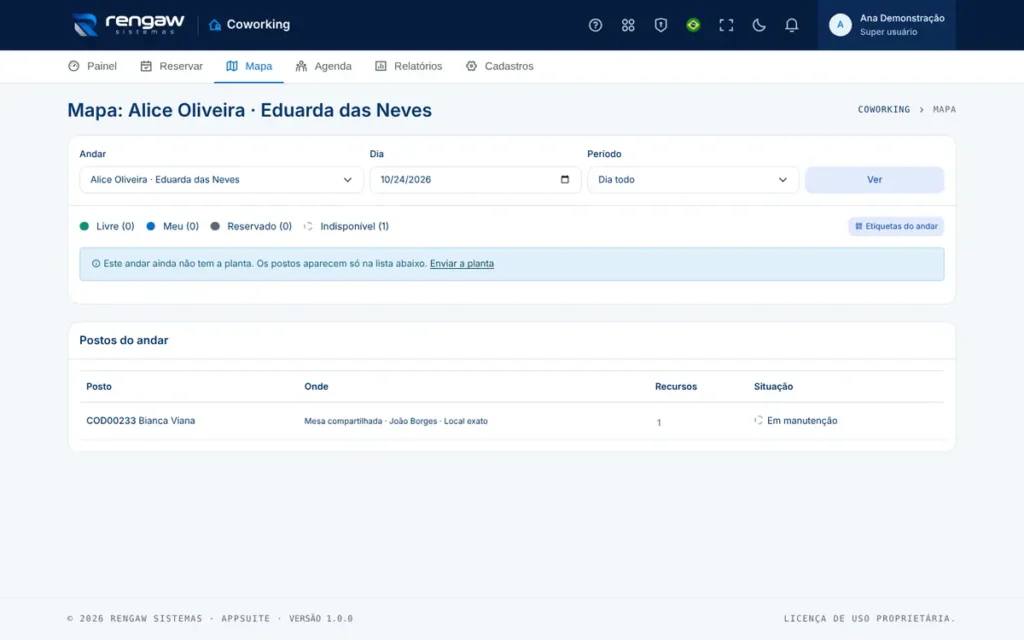Click the Cadastros gear icon
Image resolution: width=1024 pixels, height=640 pixels.
[x=472, y=66]
